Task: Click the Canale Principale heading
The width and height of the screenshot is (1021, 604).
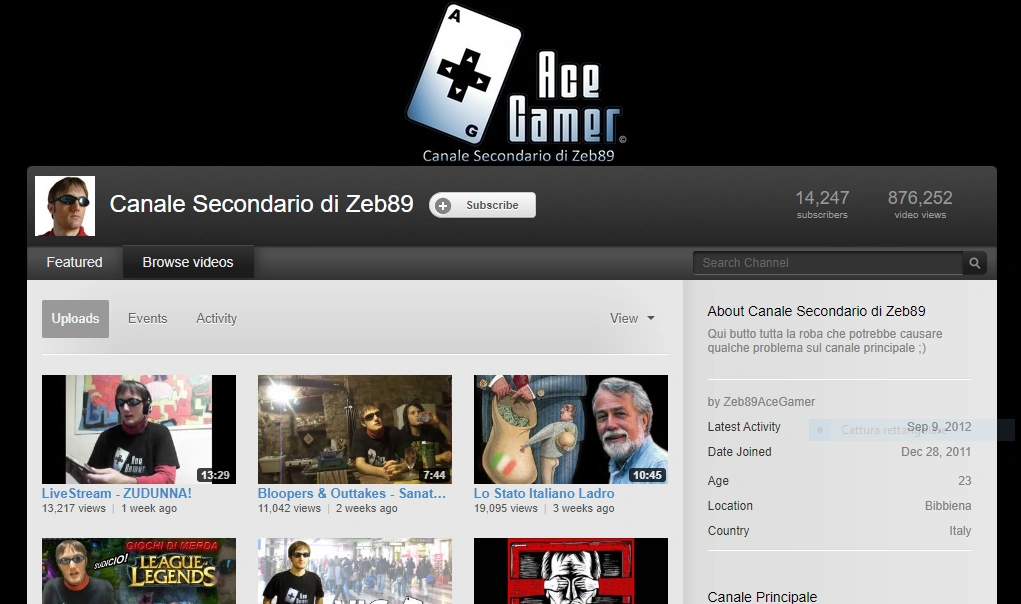Action: pos(762,597)
